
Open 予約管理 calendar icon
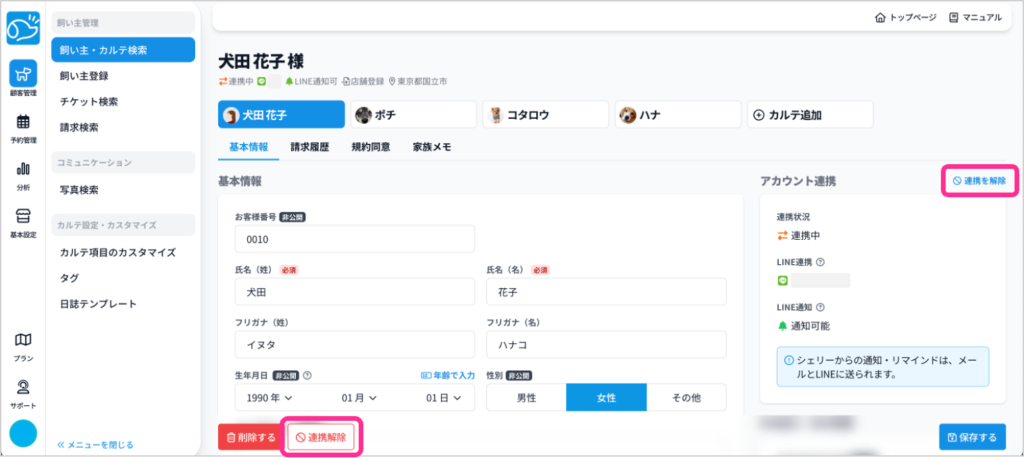pyautogui.click(x=23, y=126)
